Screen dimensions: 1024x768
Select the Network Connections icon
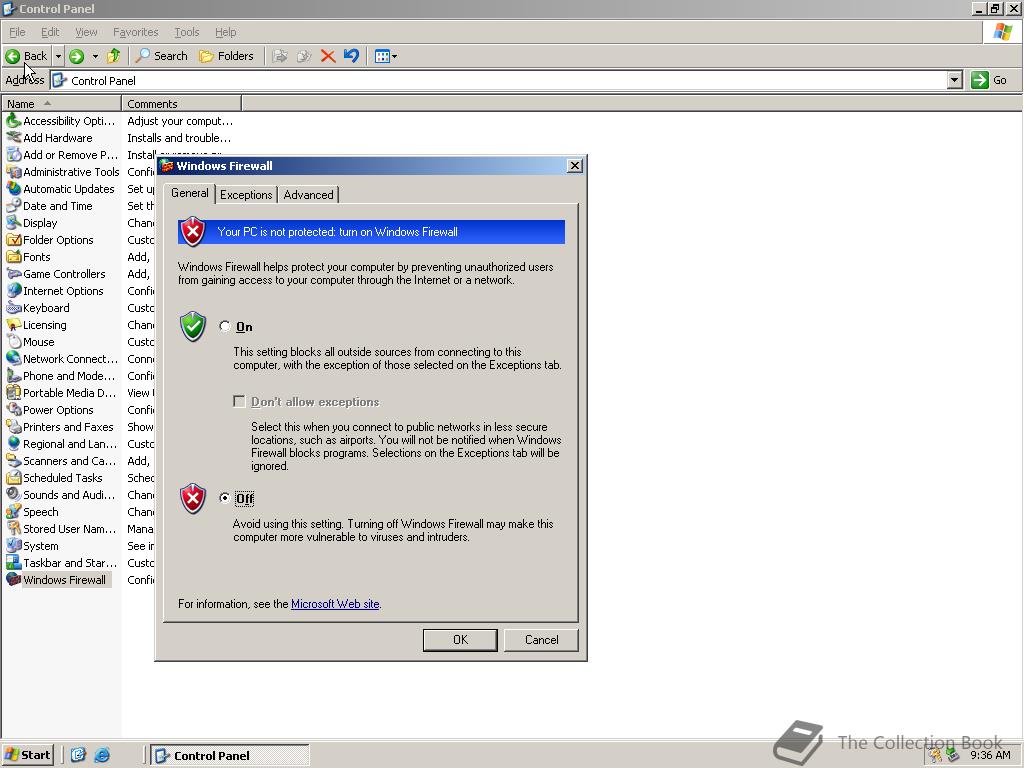click(13, 358)
